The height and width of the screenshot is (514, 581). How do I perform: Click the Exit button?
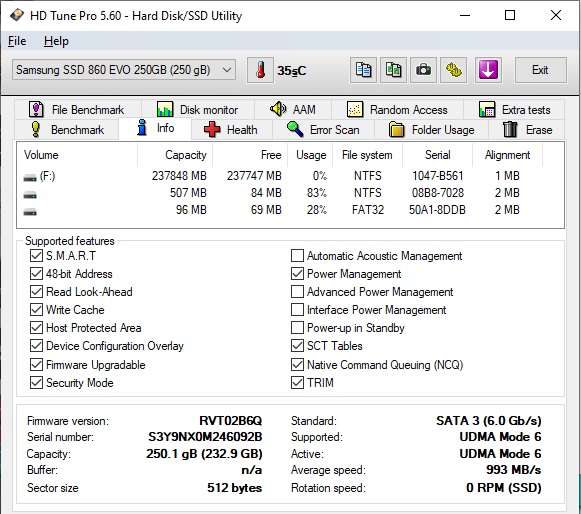tap(540, 70)
